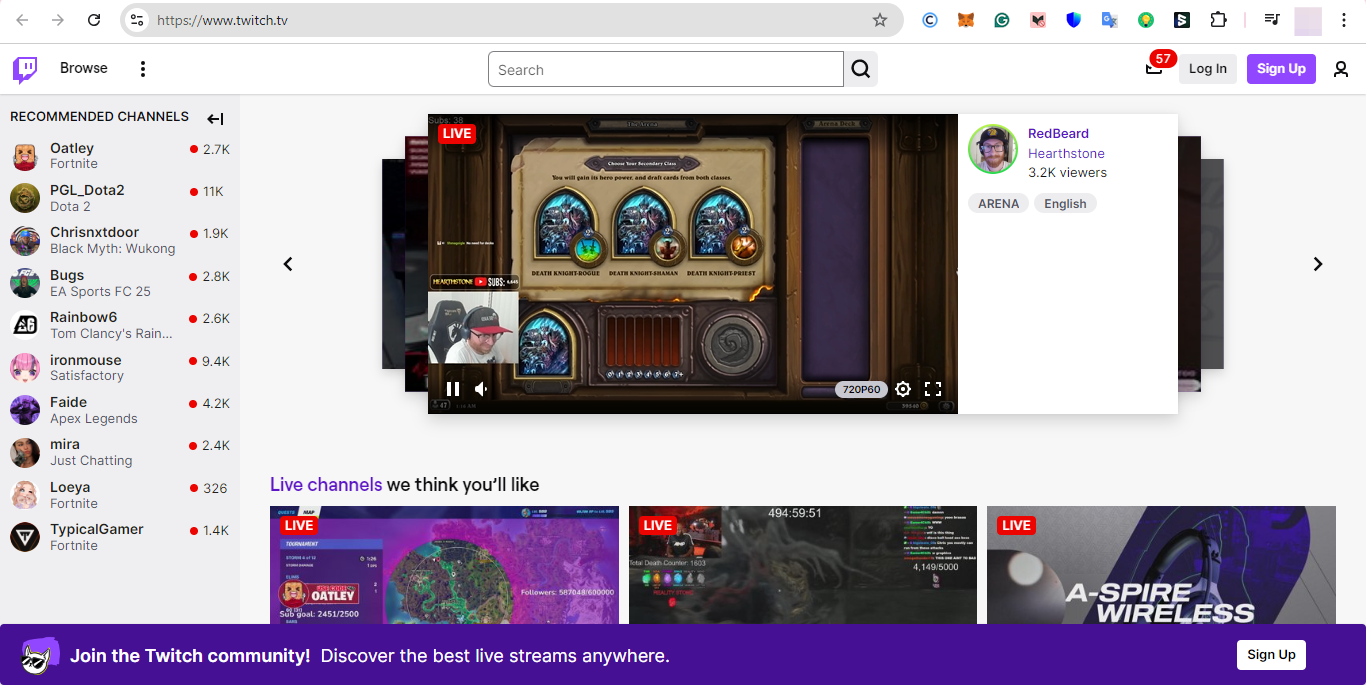Open the Google Translate extension
The width and height of the screenshot is (1366, 685).
click(x=1109, y=20)
